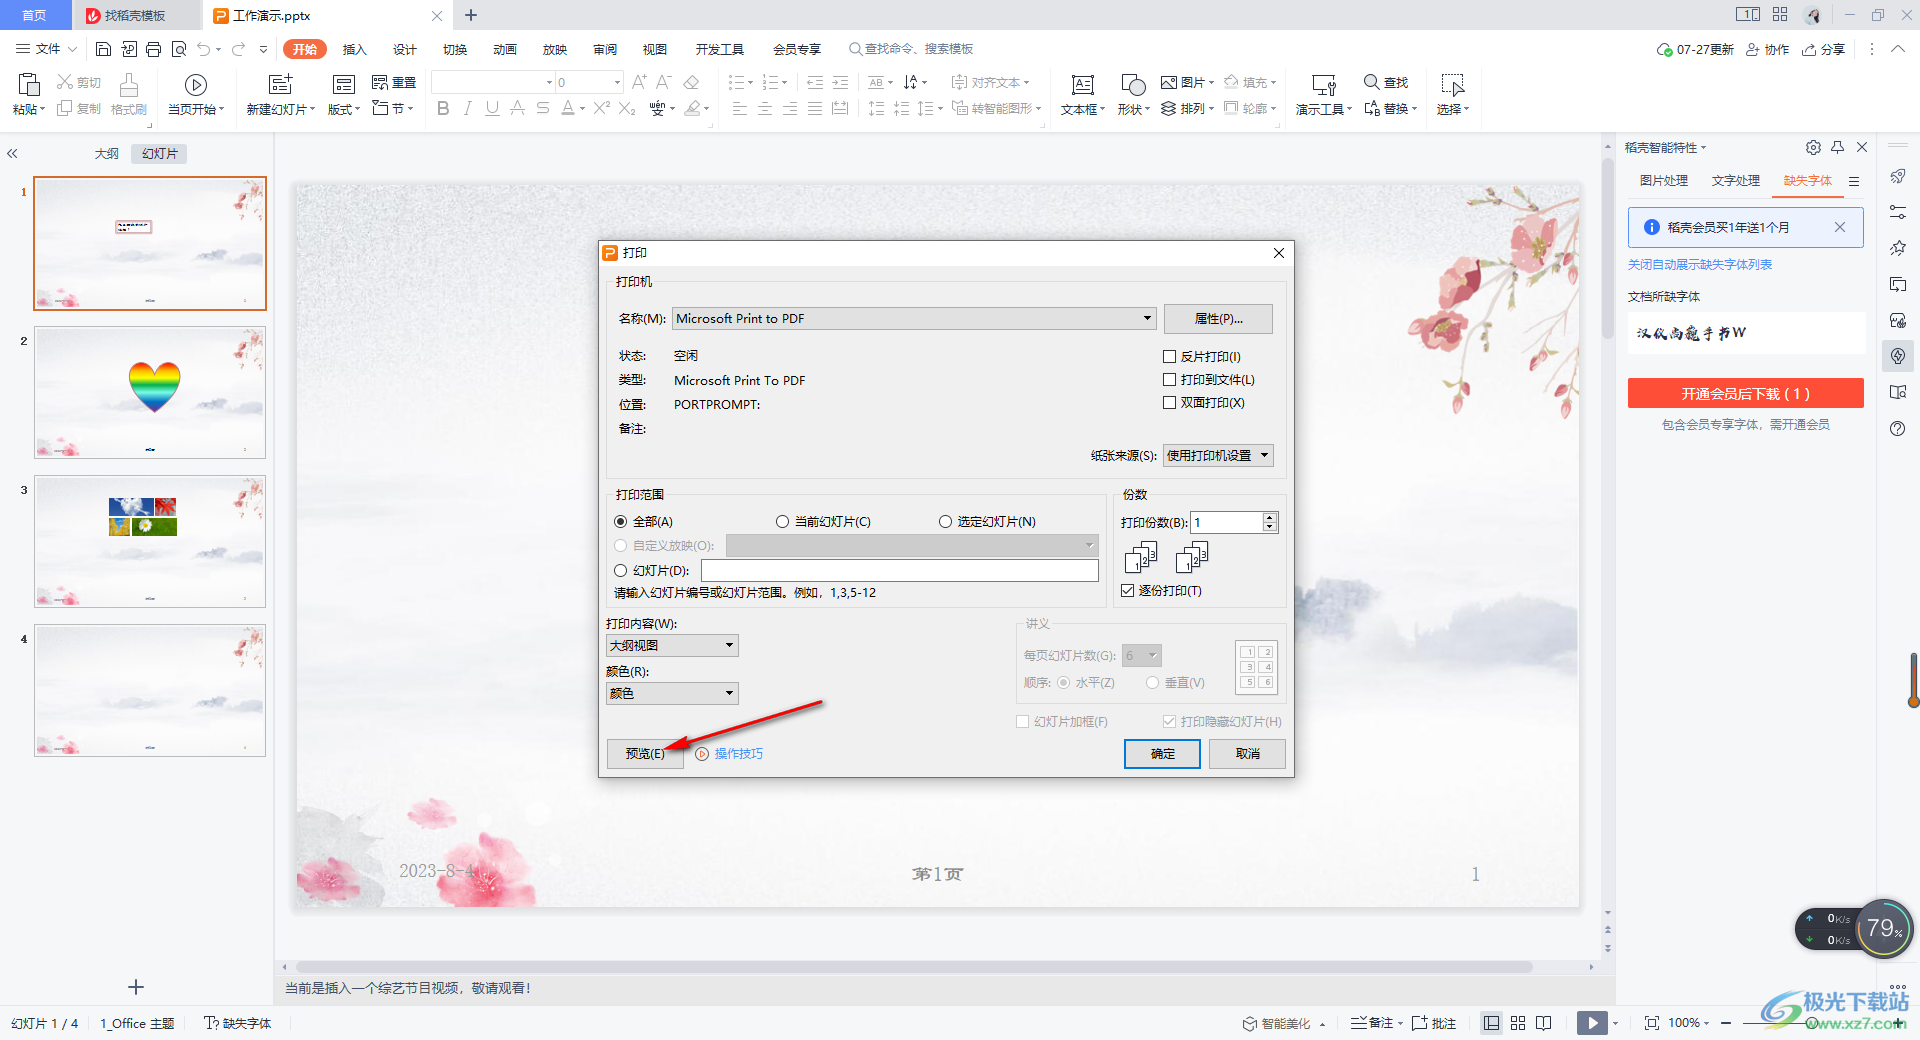
Task: Pin the smart features side panel
Action: pos(1837,147)
